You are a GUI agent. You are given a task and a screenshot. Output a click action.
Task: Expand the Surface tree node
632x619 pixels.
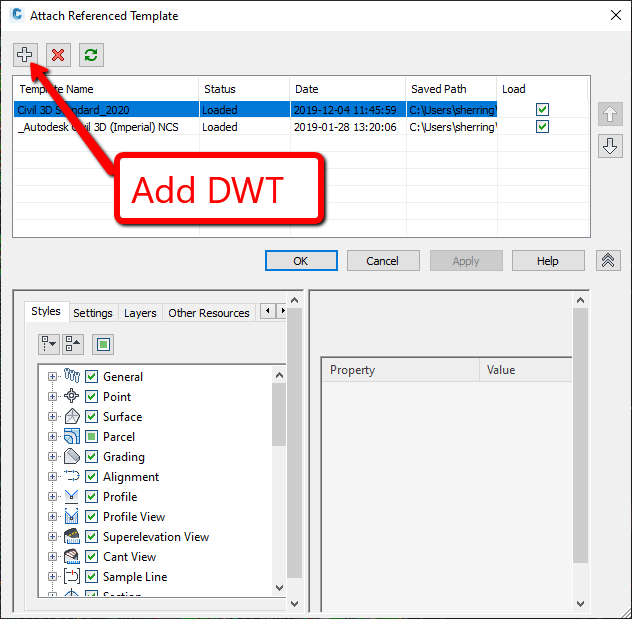pyautogui.click(x=52, y=416)
